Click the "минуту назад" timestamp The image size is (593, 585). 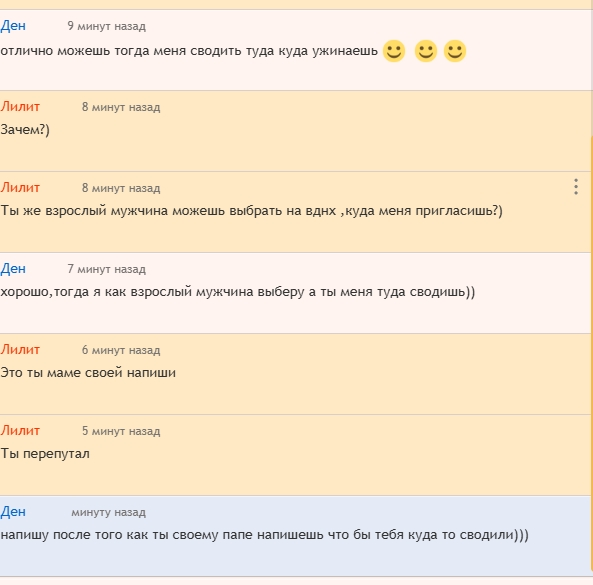coord(109,512)
